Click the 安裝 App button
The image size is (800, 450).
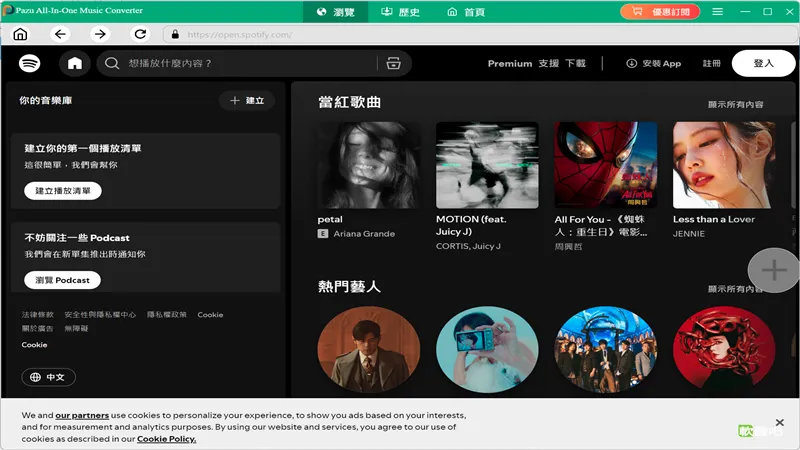654,63
